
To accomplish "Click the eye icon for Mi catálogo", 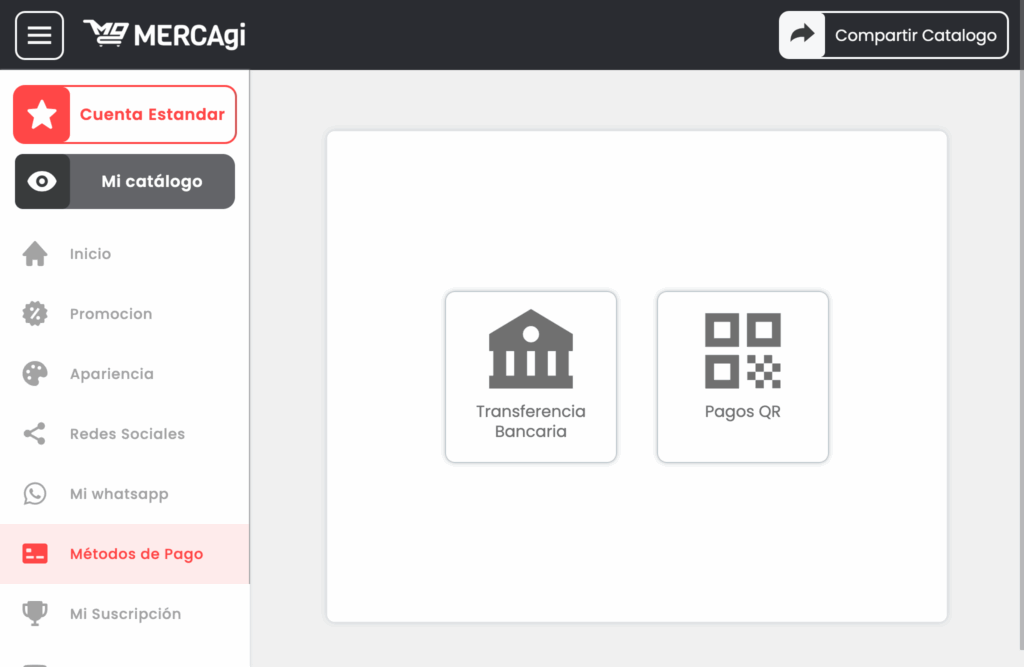I will coord(42,182).
